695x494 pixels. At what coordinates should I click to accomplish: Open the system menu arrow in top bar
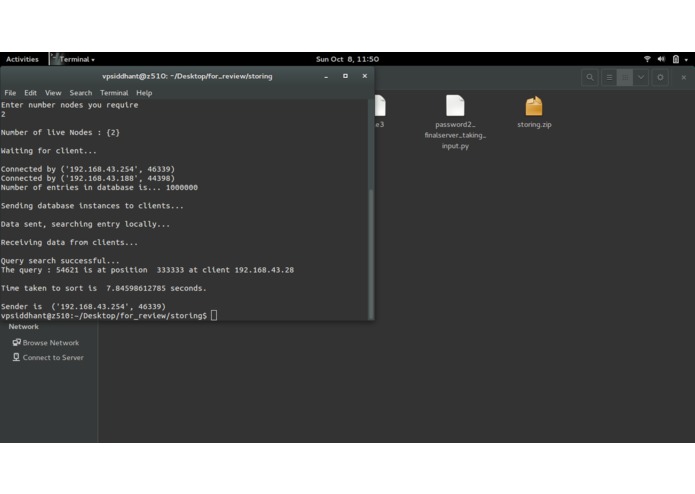686,59
